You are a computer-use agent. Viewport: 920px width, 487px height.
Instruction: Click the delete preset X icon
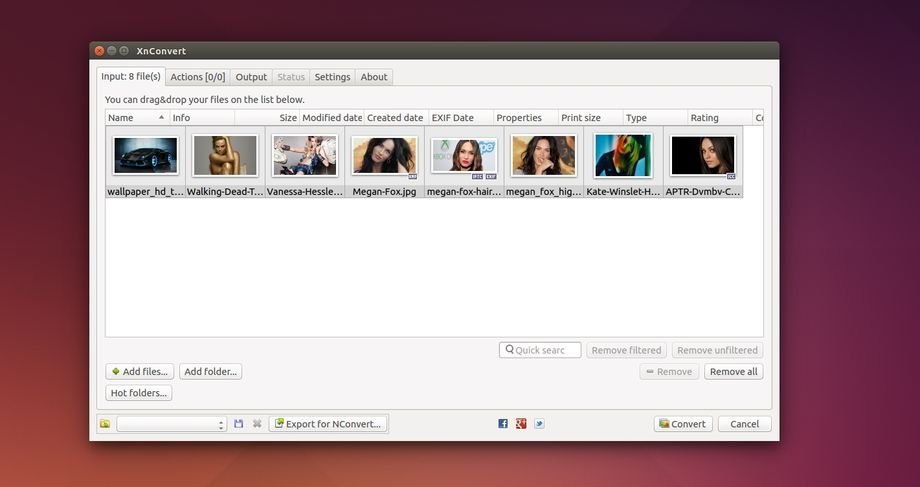click(257, 424)
